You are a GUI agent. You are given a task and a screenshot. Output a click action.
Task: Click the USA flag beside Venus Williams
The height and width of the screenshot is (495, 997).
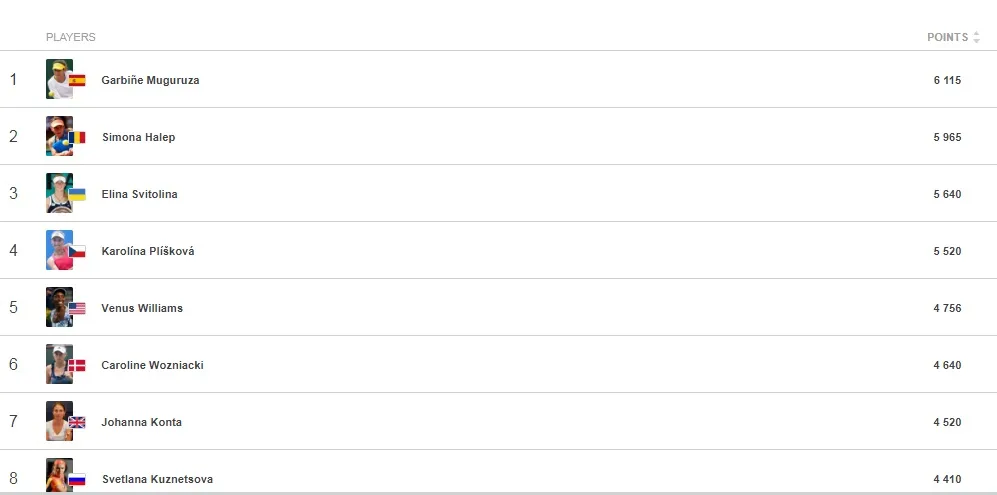click(77, 309)
